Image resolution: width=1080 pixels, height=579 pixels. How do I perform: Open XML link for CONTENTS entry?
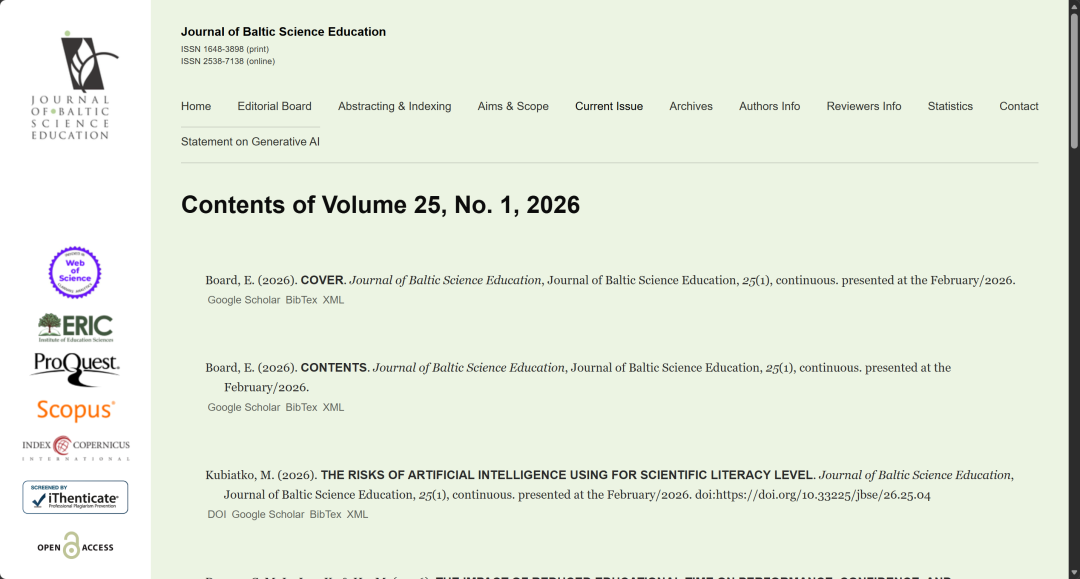(x=333, y=408)
